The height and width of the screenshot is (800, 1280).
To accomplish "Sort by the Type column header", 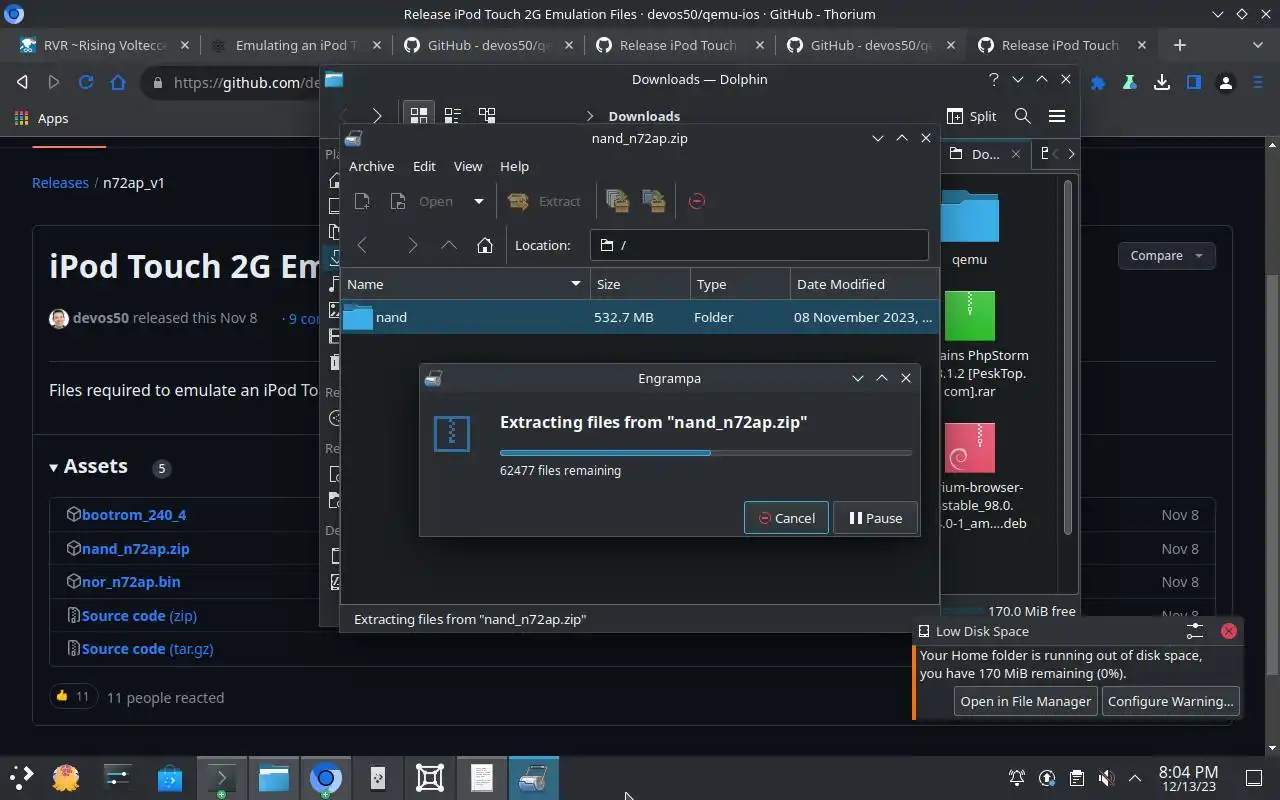I will 740,284.
